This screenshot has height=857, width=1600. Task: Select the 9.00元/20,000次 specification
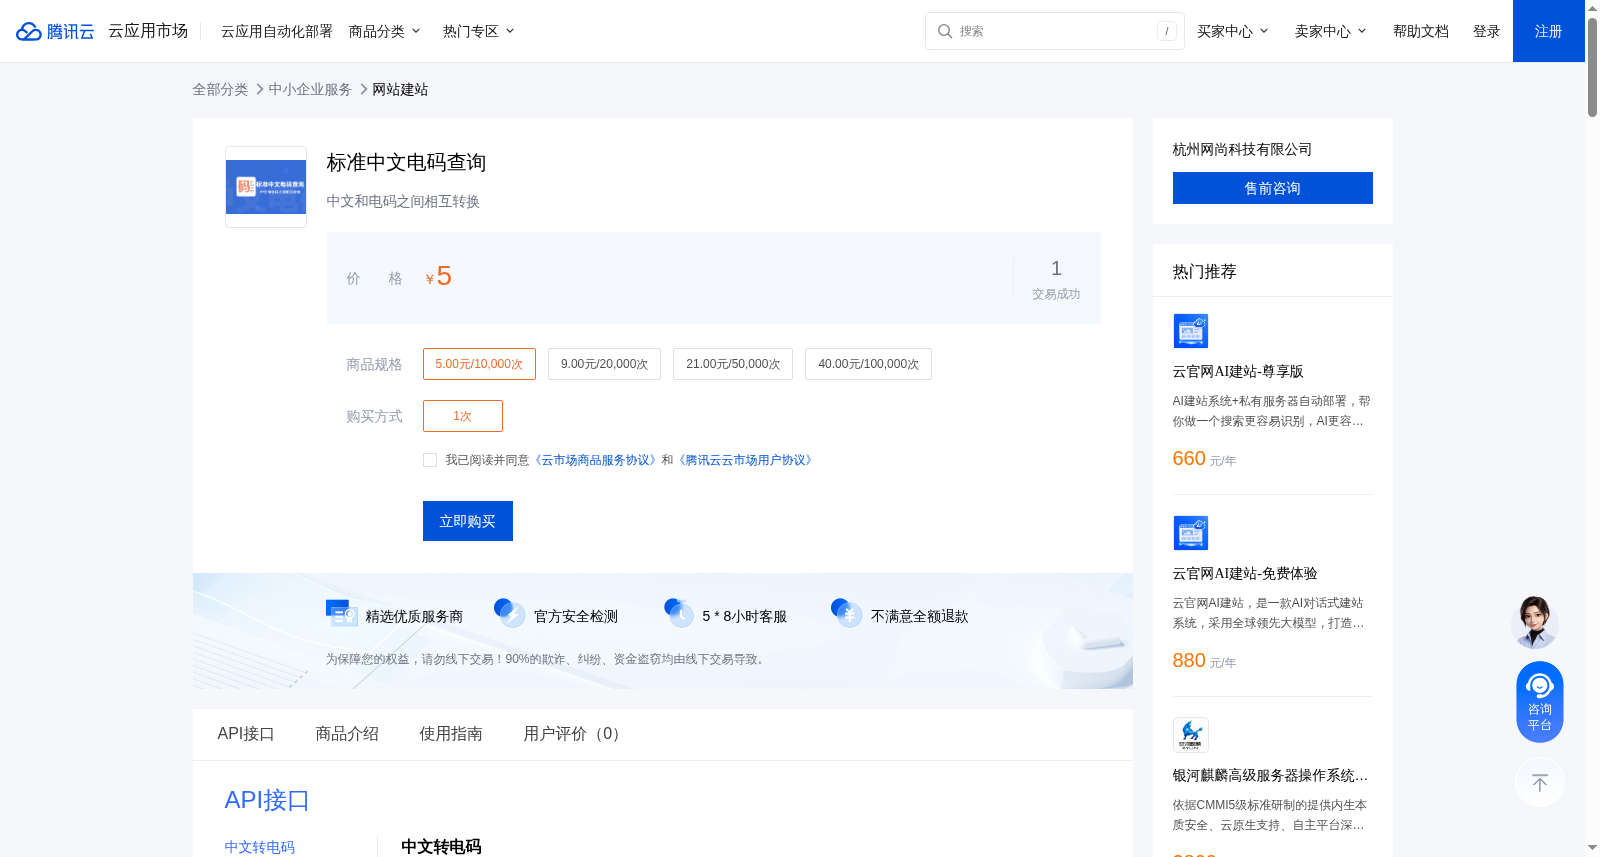pos(604,364)
